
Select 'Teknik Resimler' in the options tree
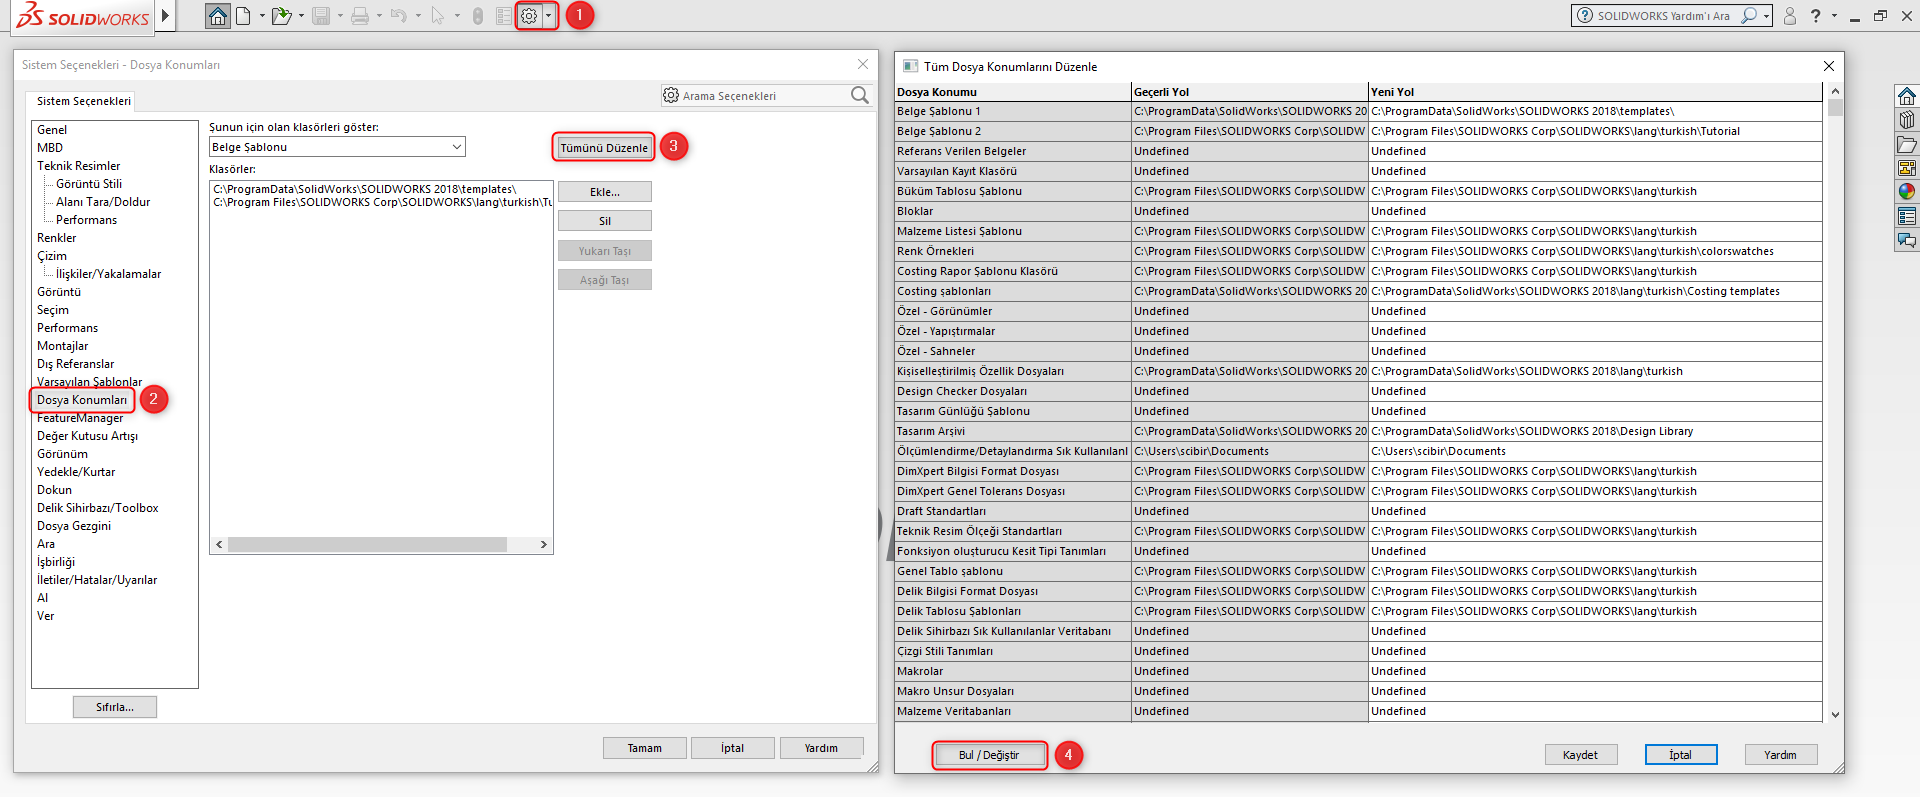(x=79, y=166)
